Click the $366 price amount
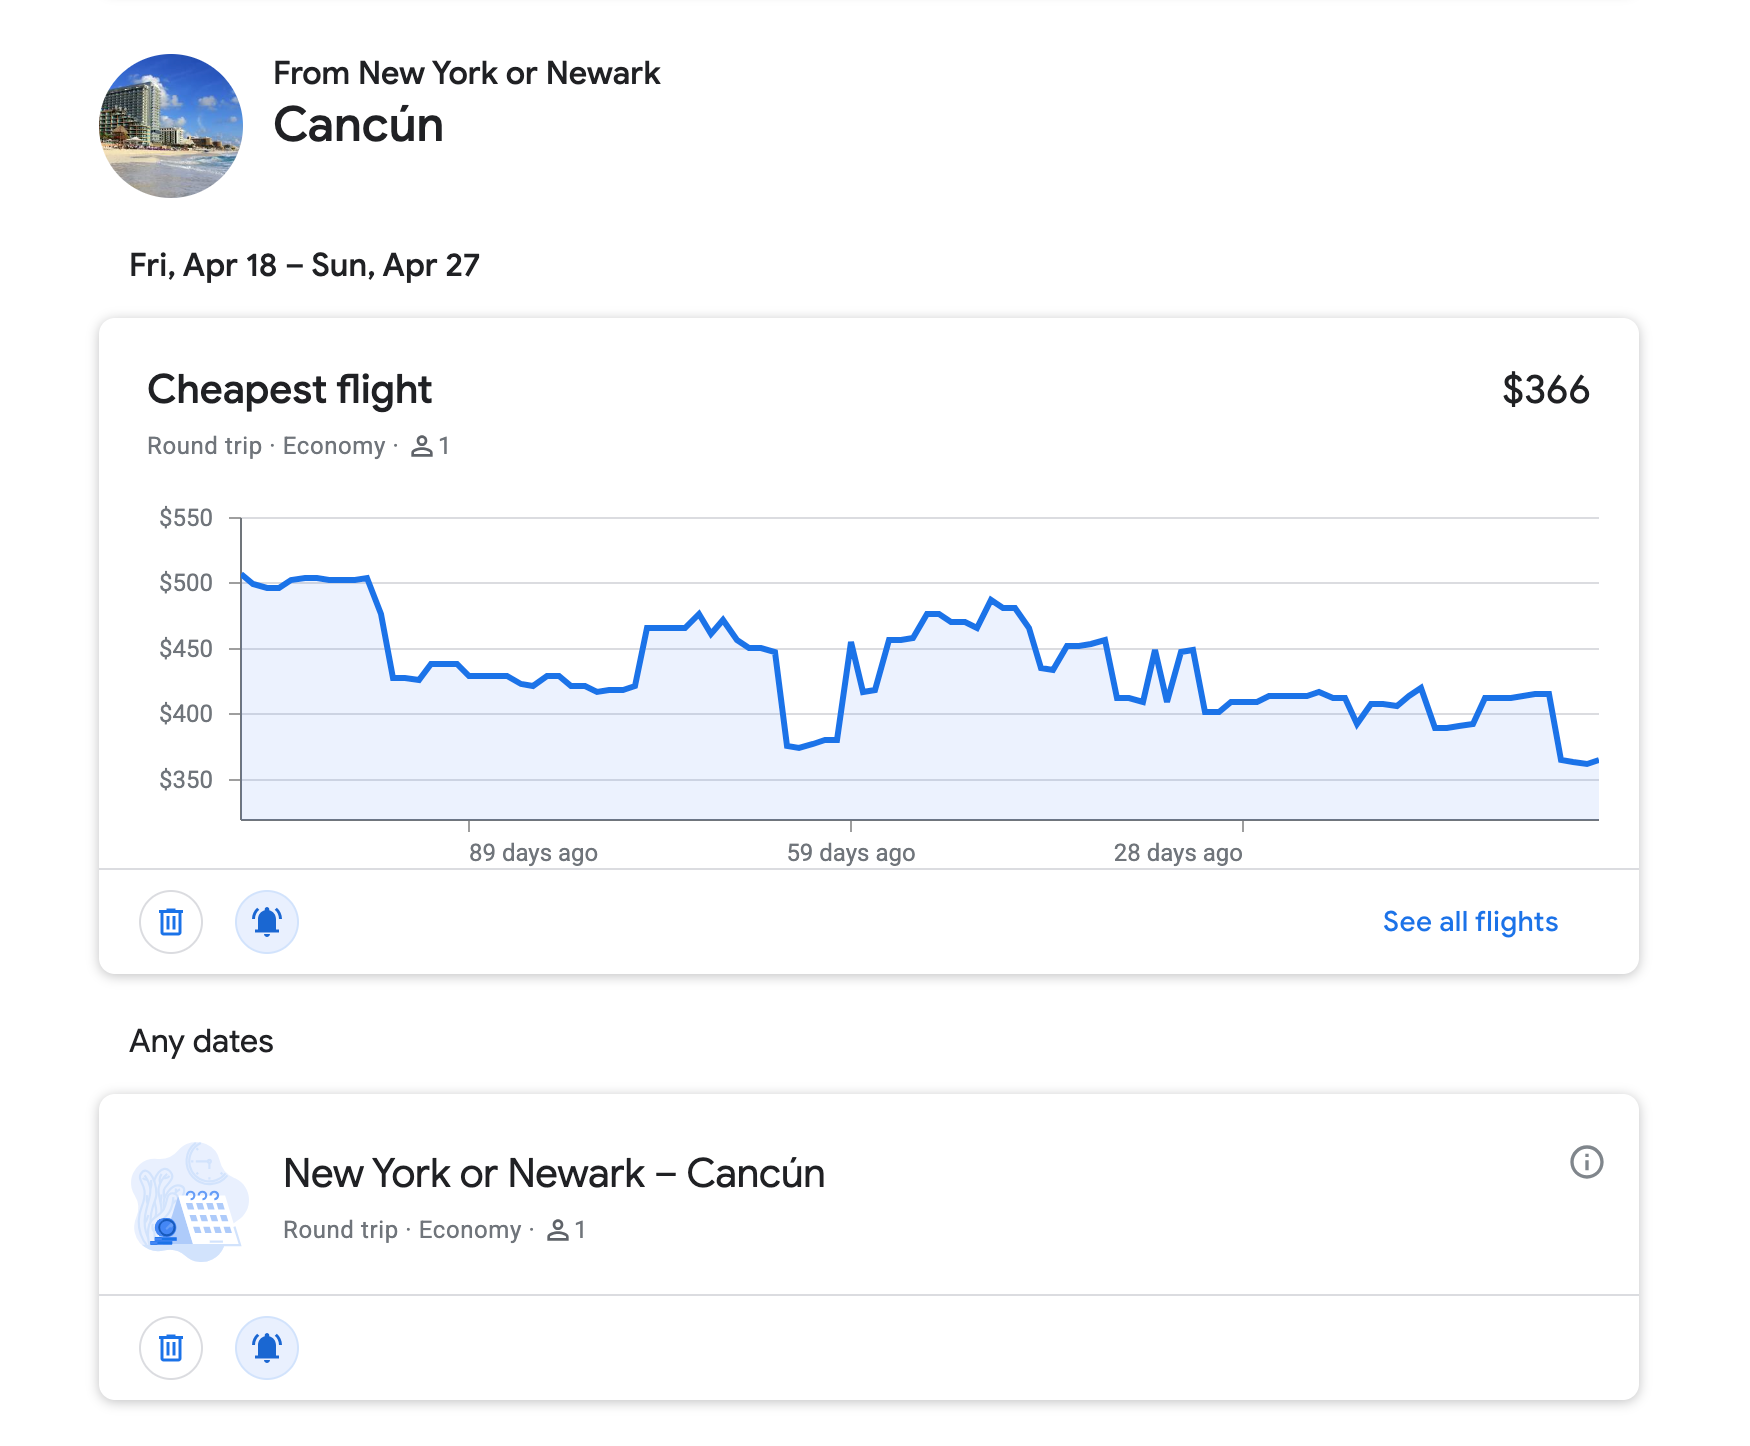1750x1446 pixels. point(1547,390)
